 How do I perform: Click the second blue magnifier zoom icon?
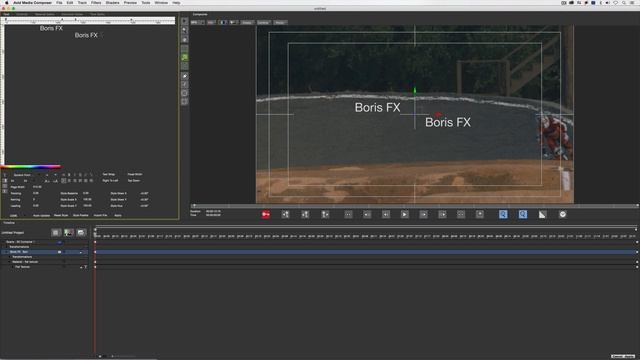tap(523, 214)
